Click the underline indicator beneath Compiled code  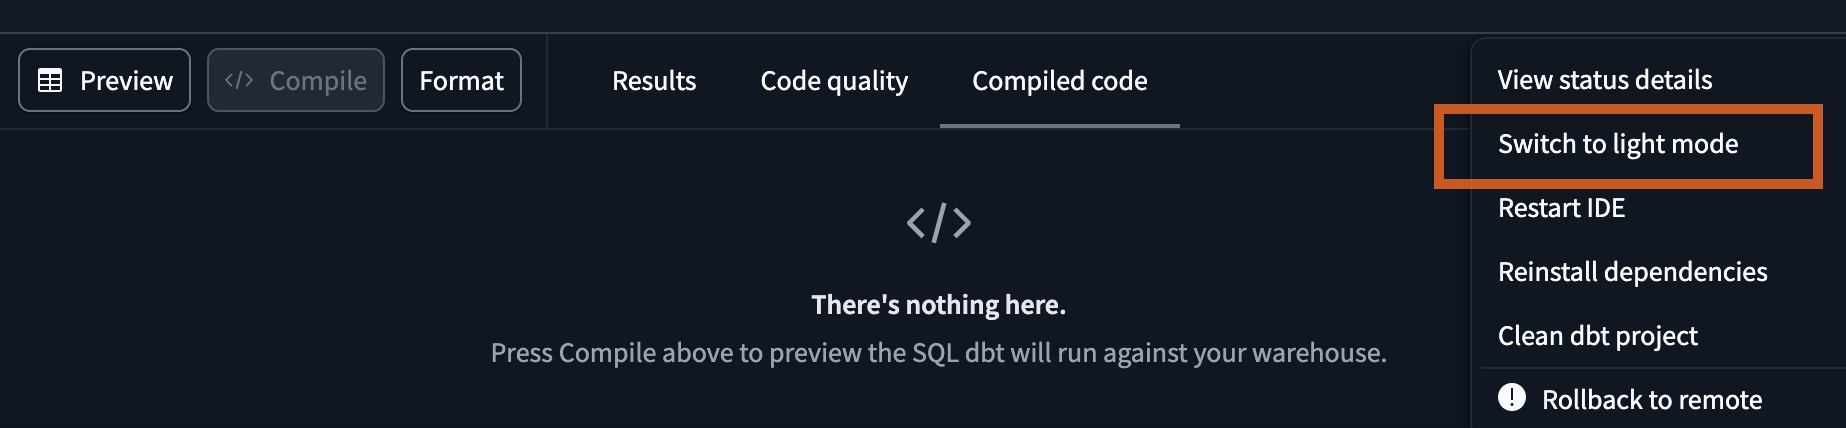click(x=1059, y=126)
